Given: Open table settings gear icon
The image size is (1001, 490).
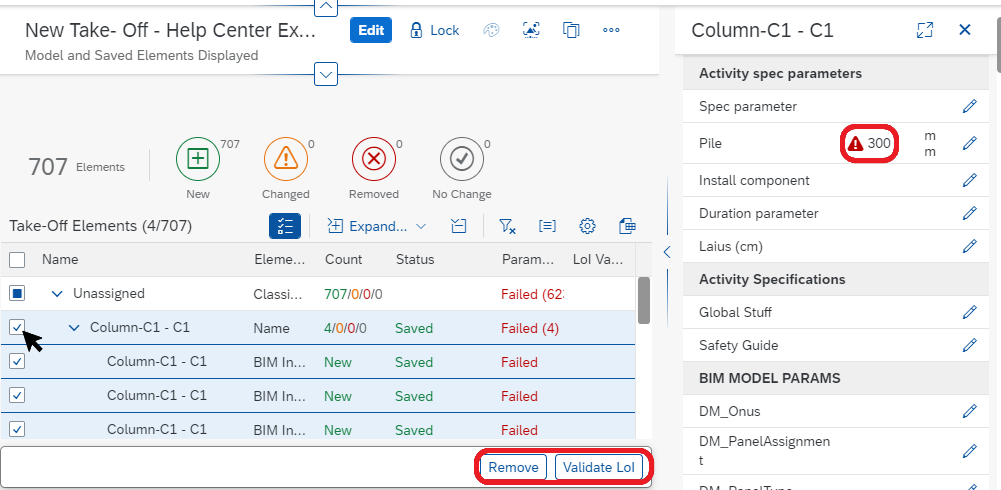Looking at the screenshot, I should tap(587, 226).
